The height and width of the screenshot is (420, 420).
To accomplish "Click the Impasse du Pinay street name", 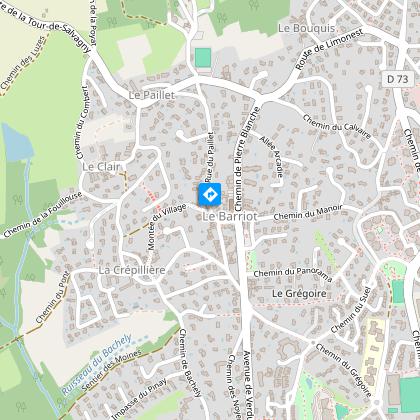I will coord(139,399).
